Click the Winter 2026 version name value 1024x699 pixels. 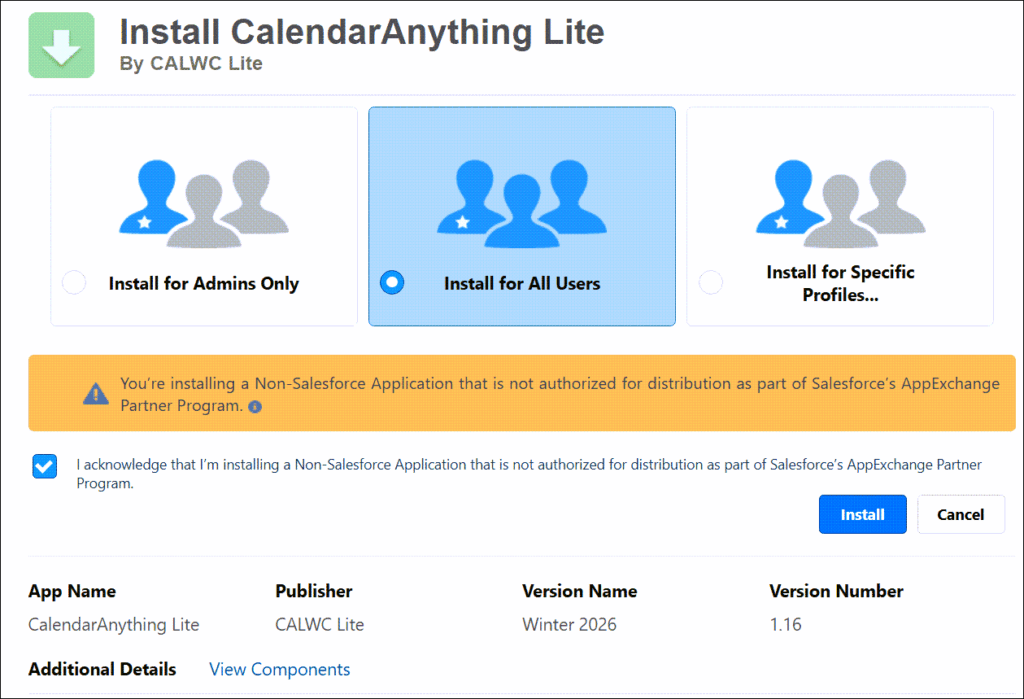569,625
